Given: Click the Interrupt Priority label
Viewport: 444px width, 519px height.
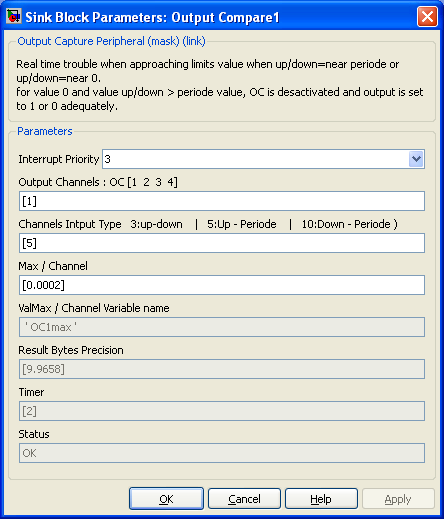Looking at the screenshot, I should 59,159.
